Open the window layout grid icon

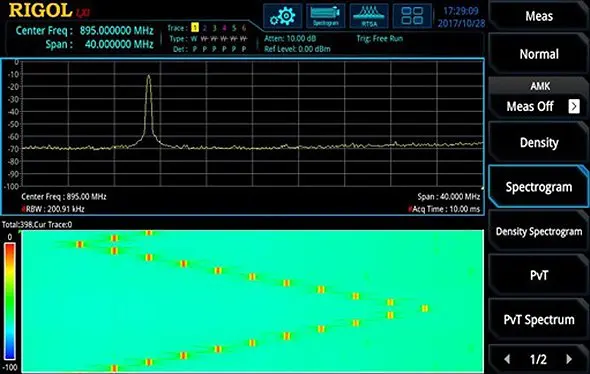pos(412,16)
